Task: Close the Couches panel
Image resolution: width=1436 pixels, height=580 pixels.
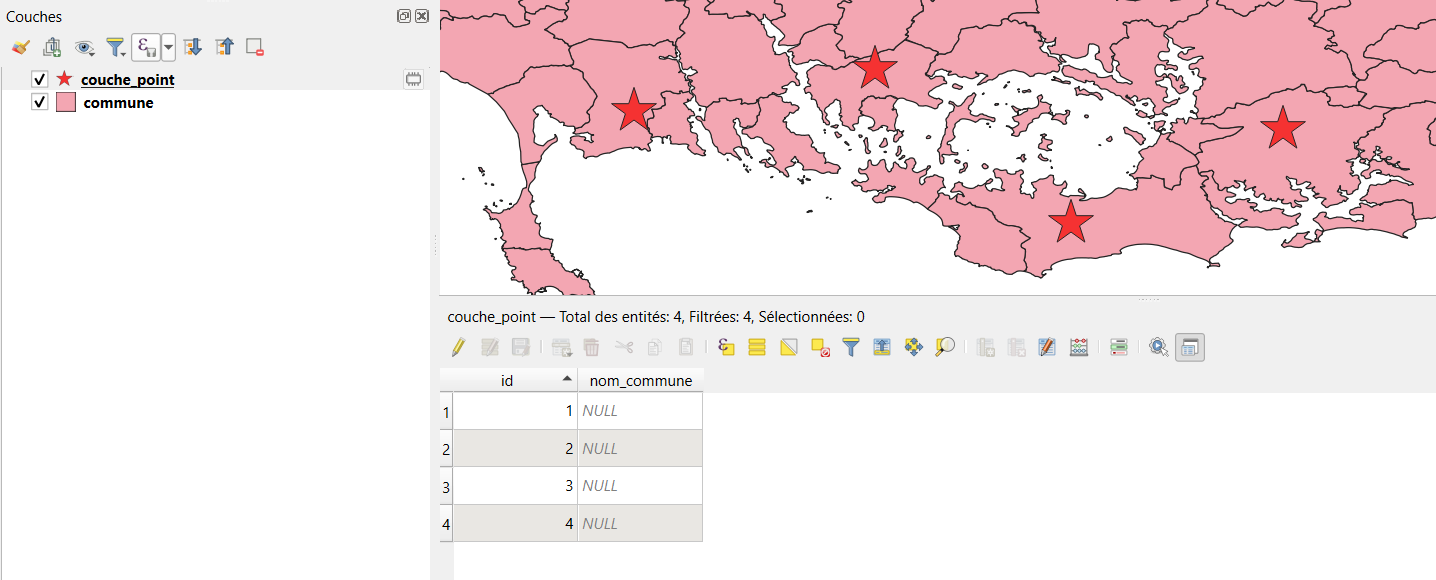Action: tap(421, 16)
